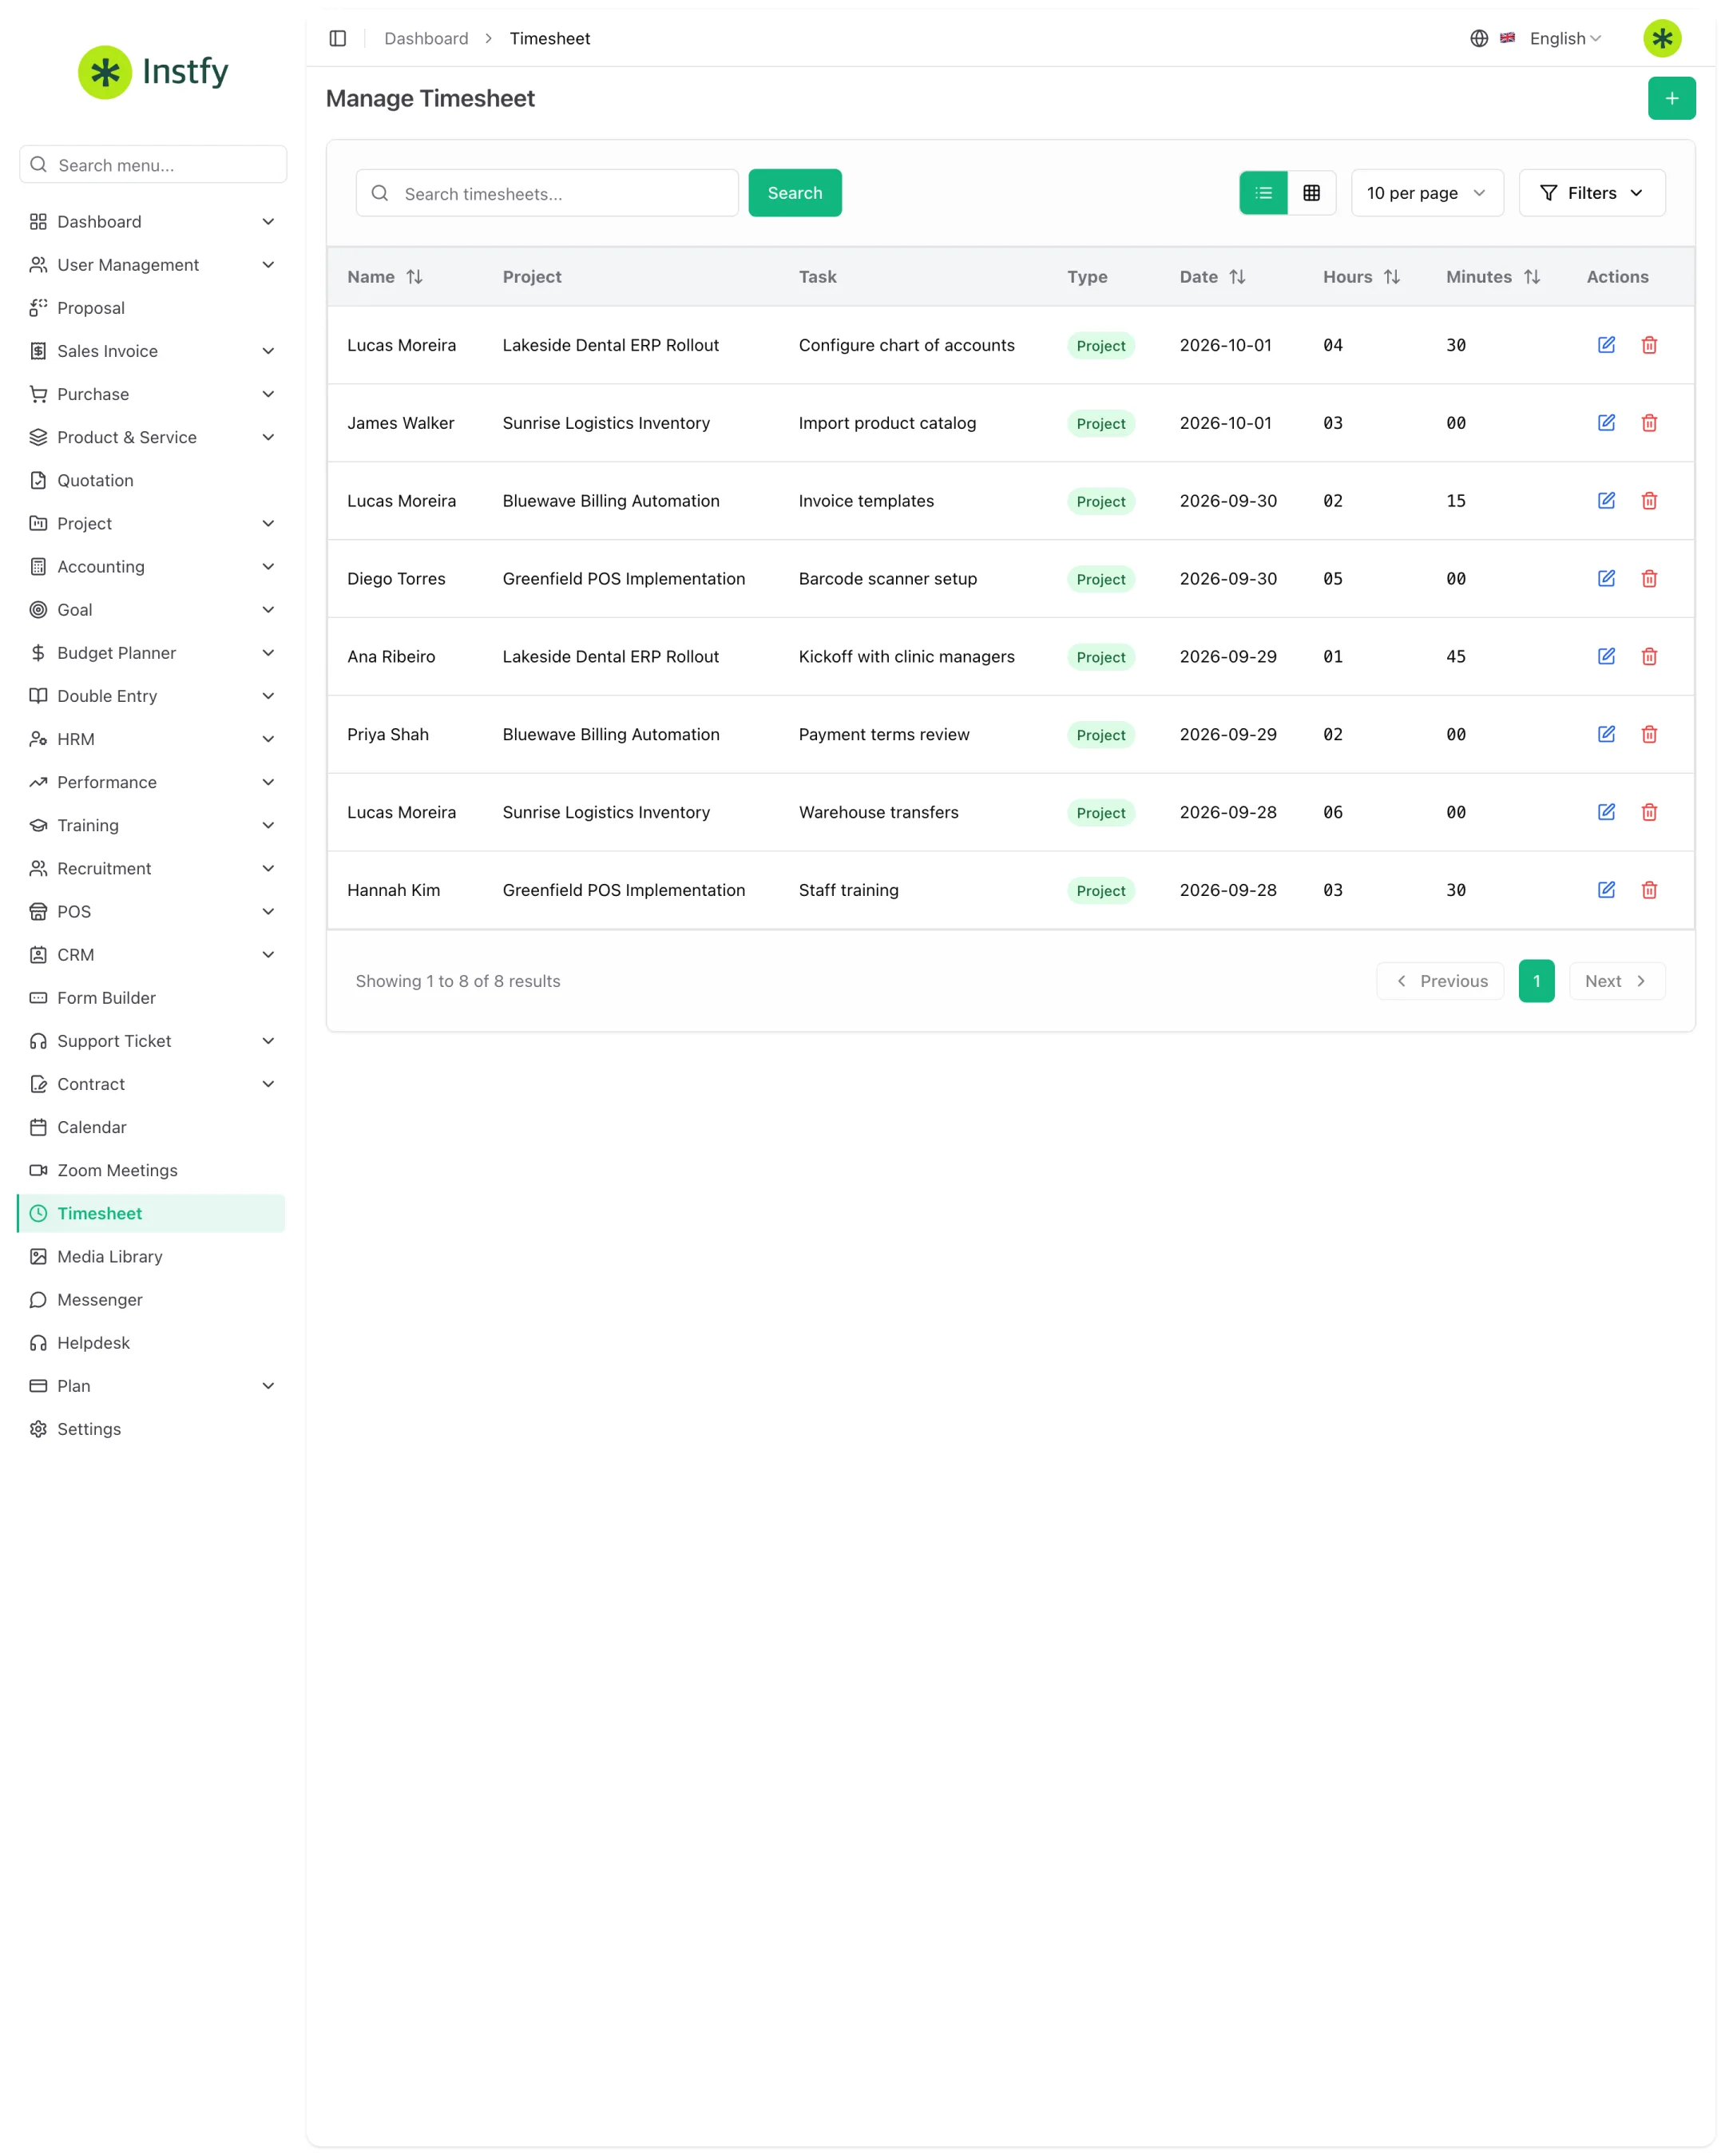The height and width of the screenshot is (2156, 1725).
Task: Open Form Builder
Action: 152,998
